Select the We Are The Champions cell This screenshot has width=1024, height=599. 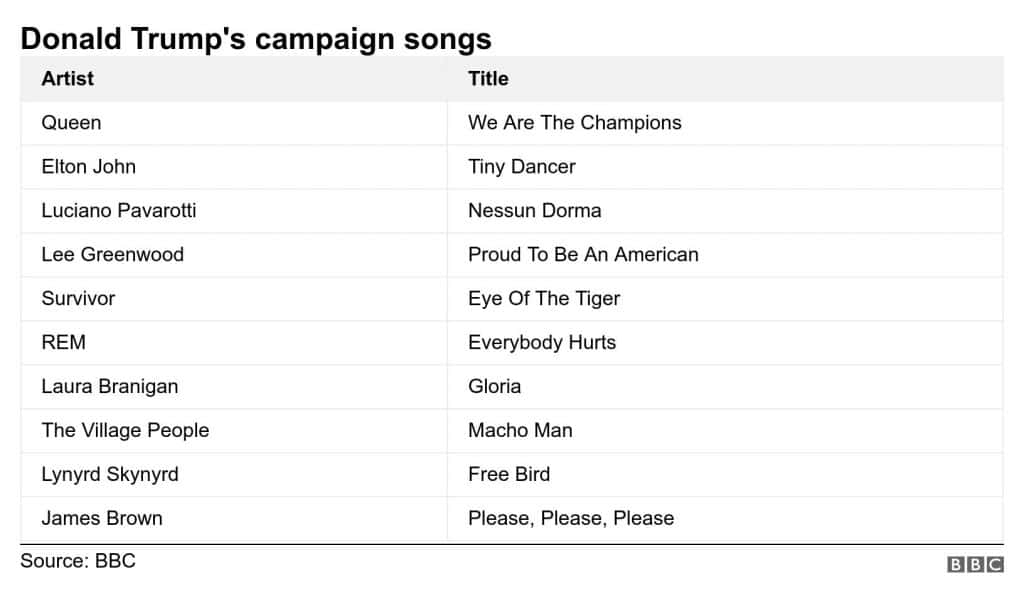coord(574,123)
